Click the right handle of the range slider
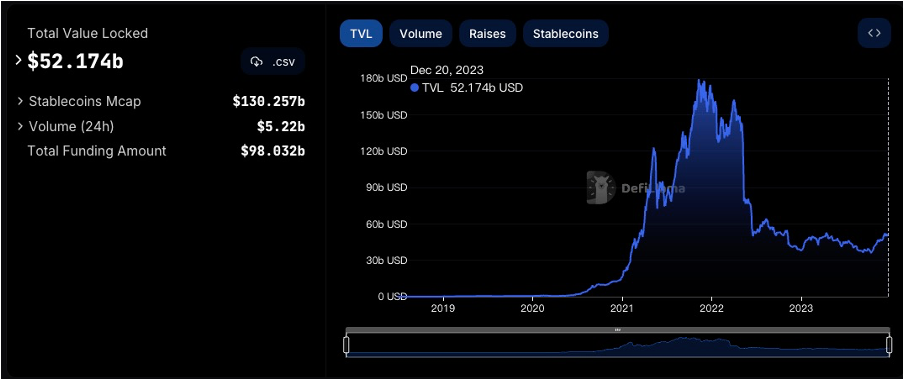Viewport: 904px width, 380px height. pyautogui.click(x=888, y=345)
